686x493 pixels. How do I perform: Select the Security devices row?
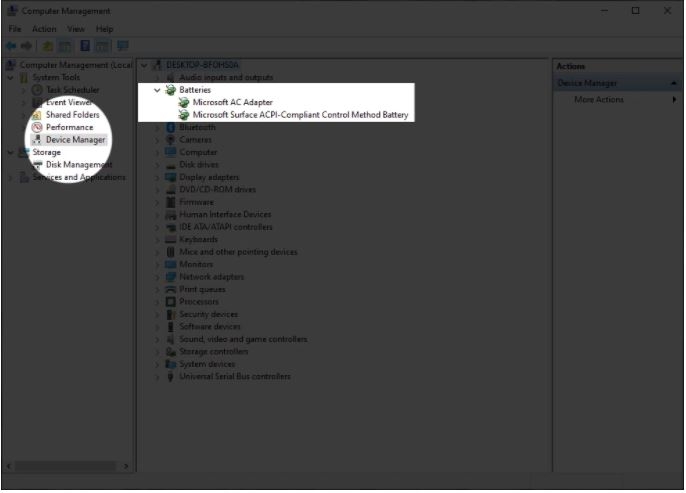point(208,315)
